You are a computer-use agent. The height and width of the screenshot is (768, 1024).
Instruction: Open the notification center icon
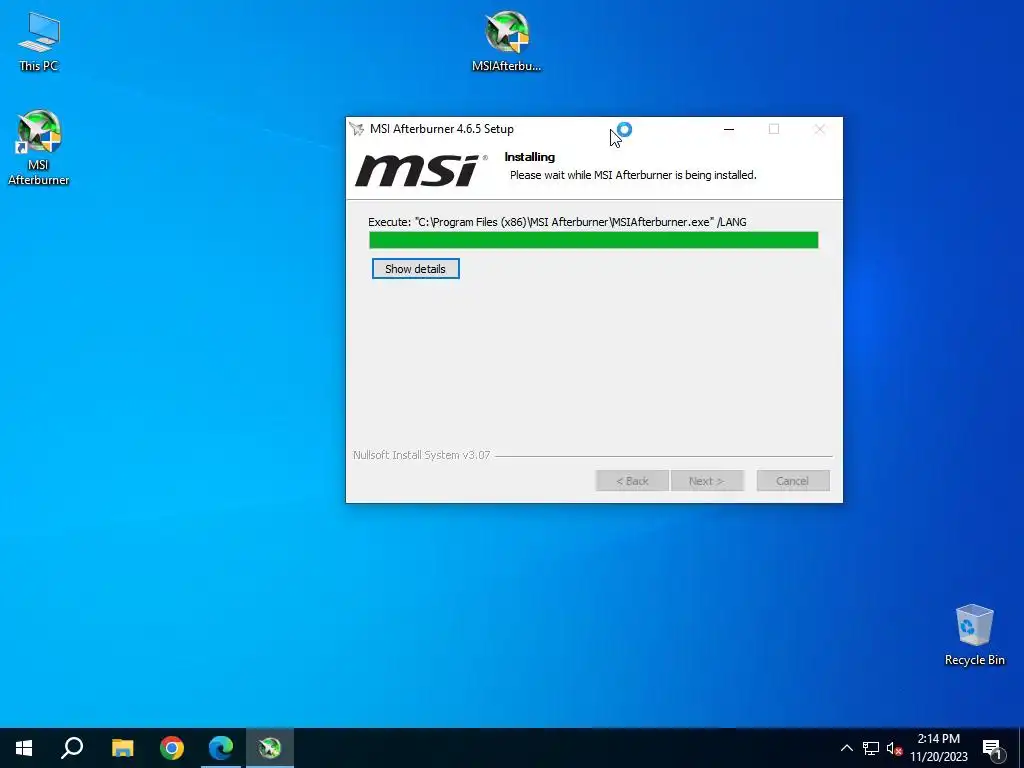993,748
